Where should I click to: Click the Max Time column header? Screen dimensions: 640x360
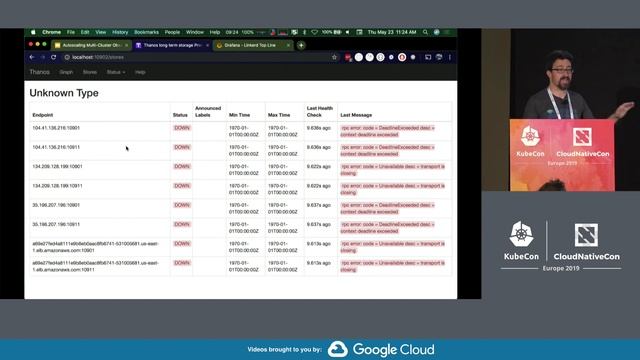tap(279, 115)
